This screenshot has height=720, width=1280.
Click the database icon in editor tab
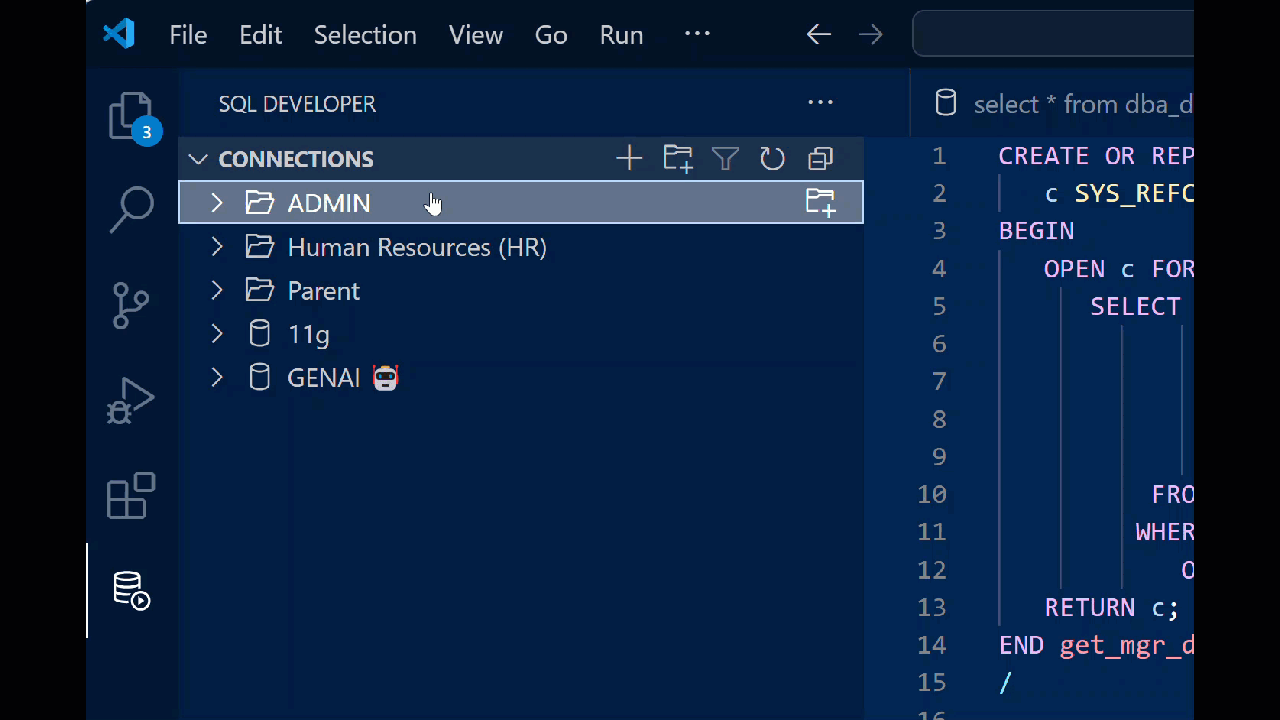click(x=945, y=103)
